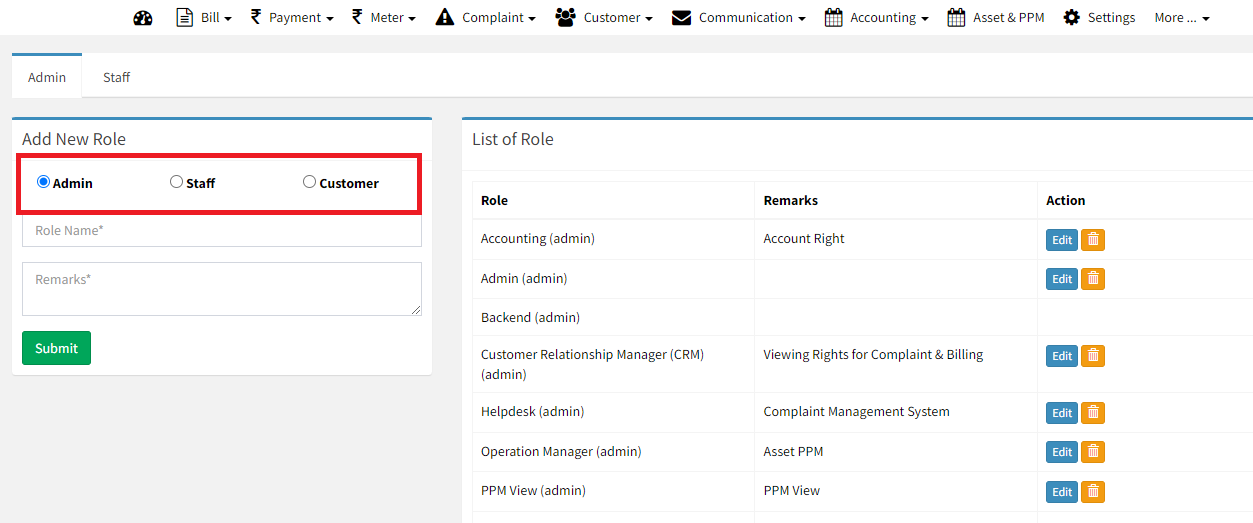Delete the Accounting (admin) role via trash icon

point(1093,240)
